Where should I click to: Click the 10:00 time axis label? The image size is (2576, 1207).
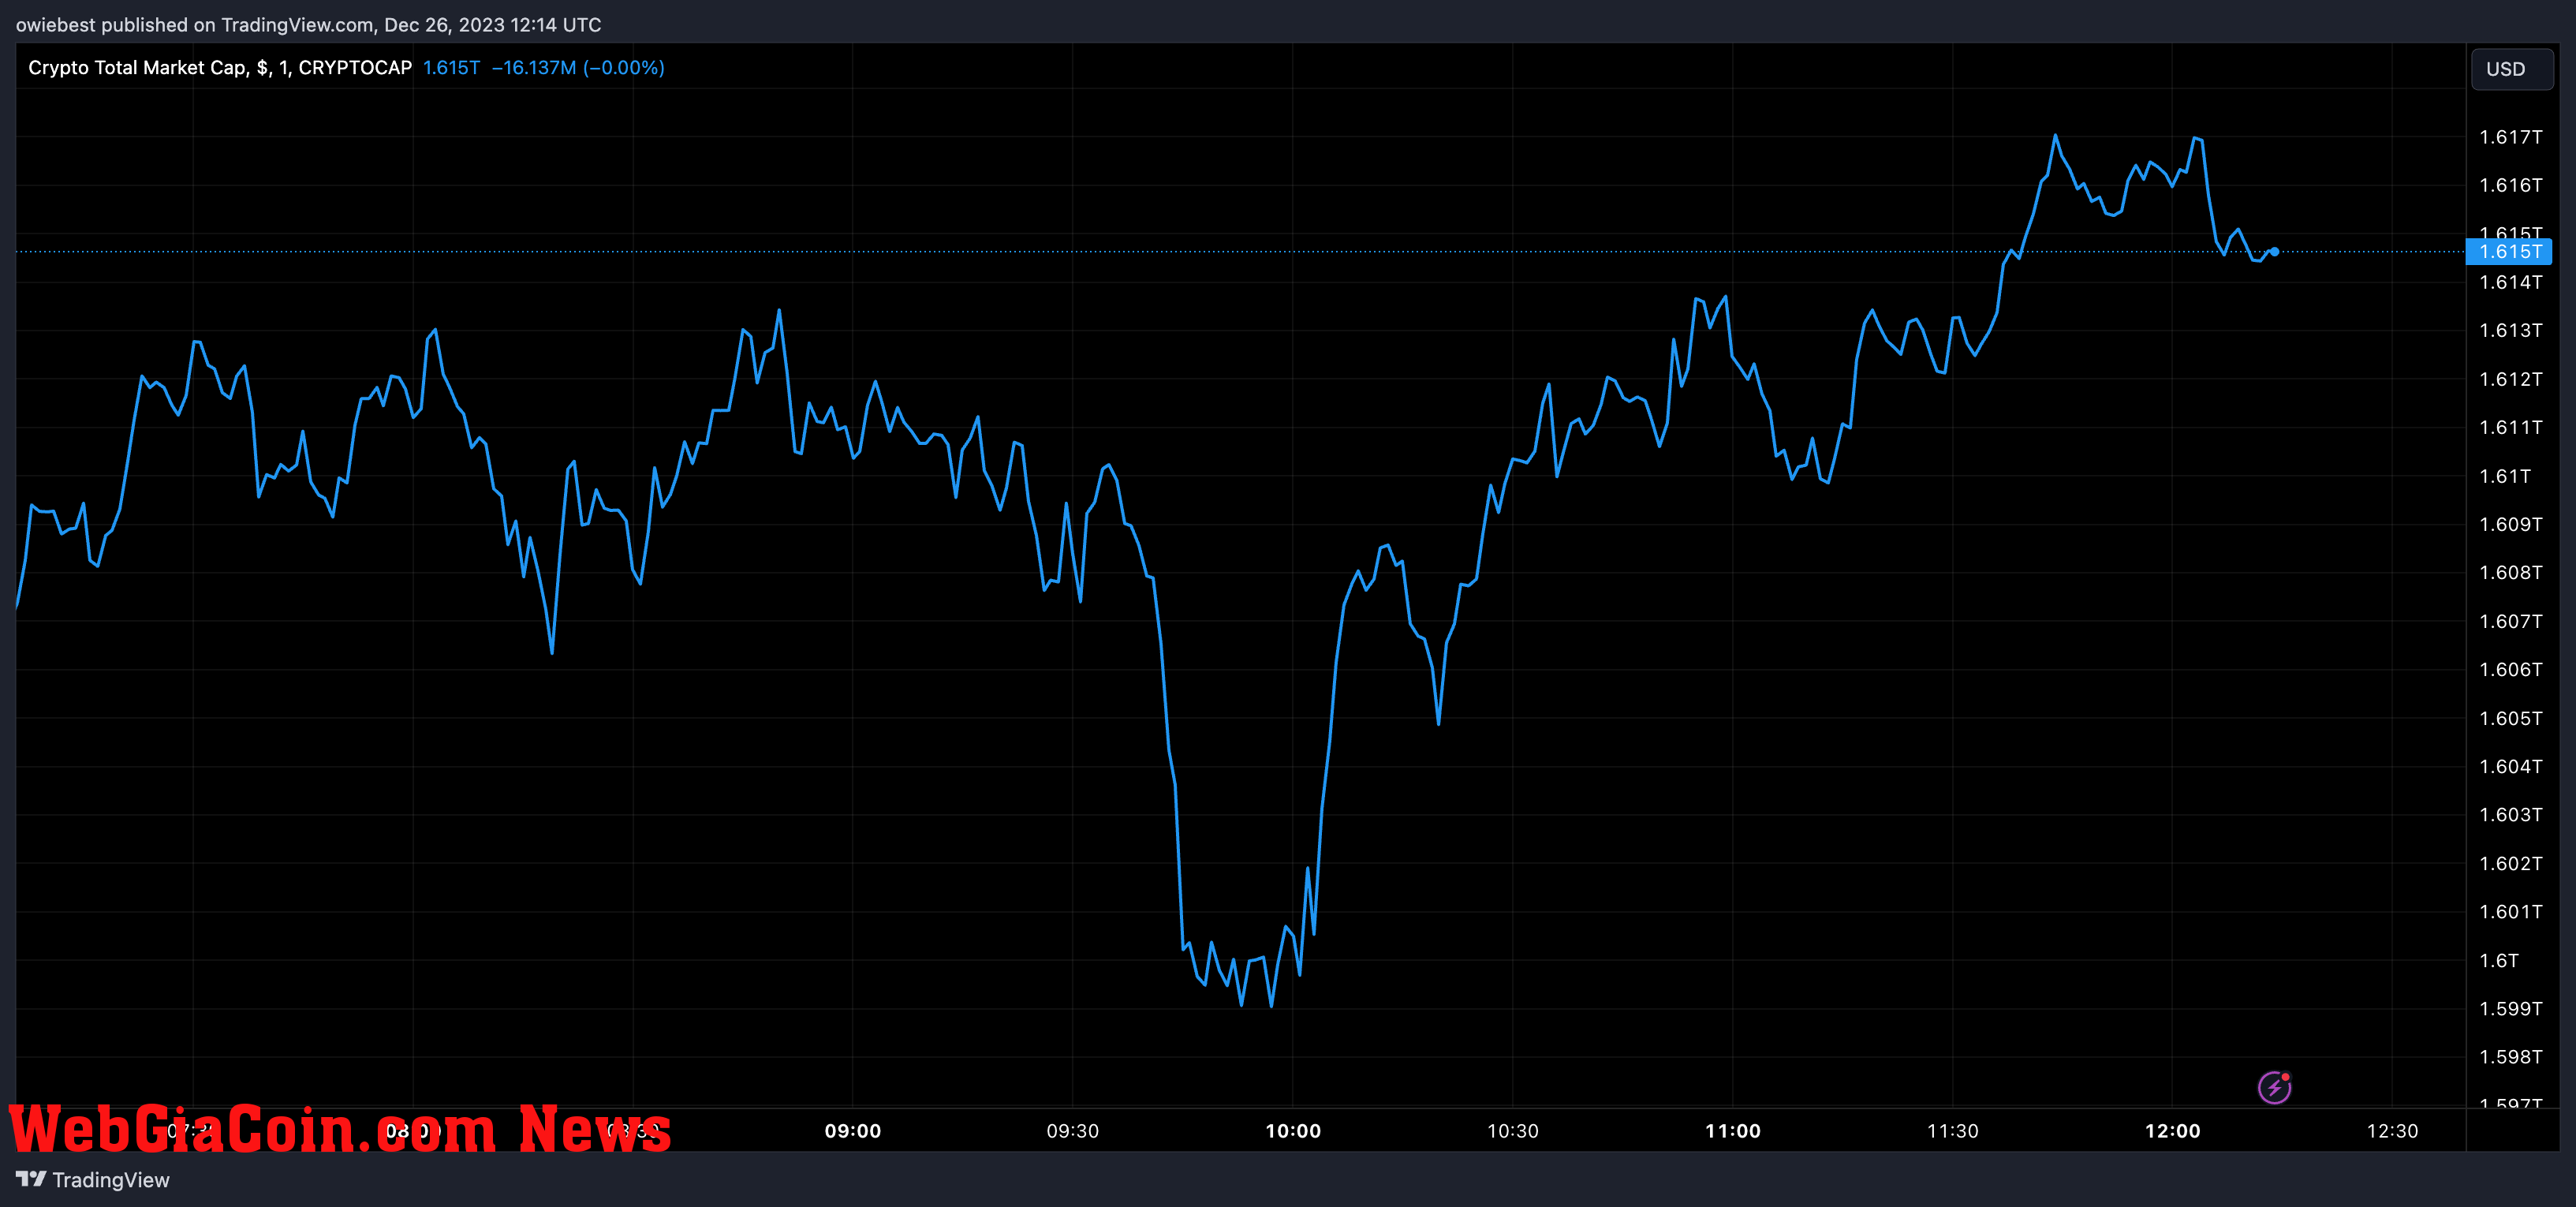1293,1131
